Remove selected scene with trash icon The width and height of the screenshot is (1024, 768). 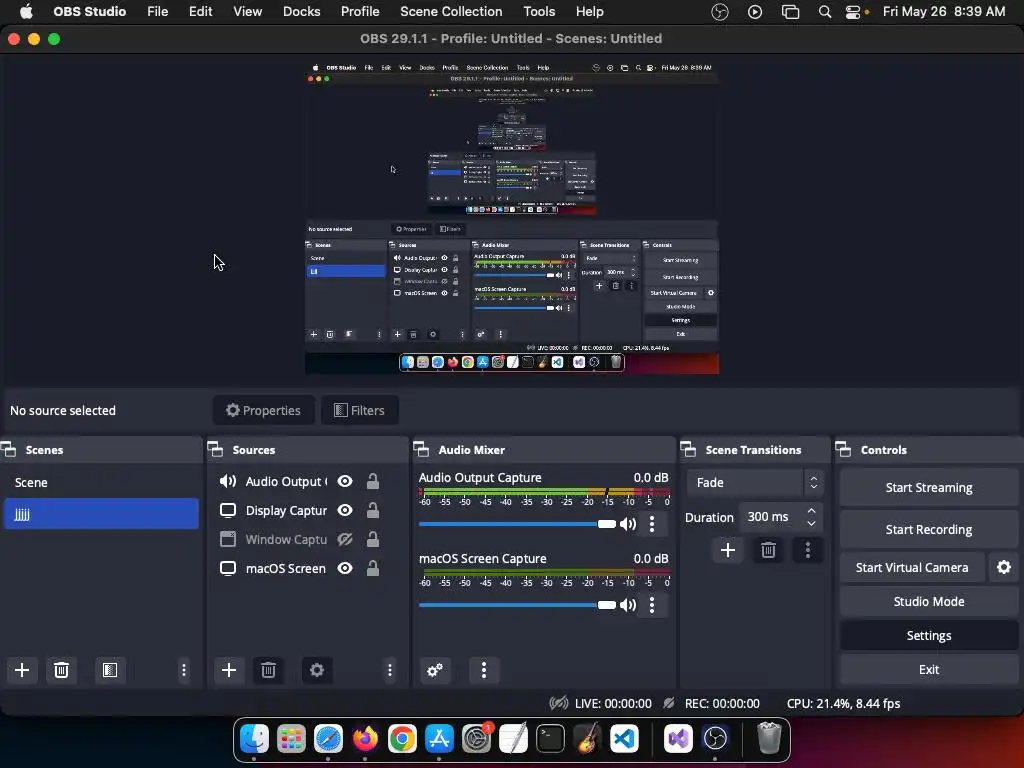[x=61, y=670]
